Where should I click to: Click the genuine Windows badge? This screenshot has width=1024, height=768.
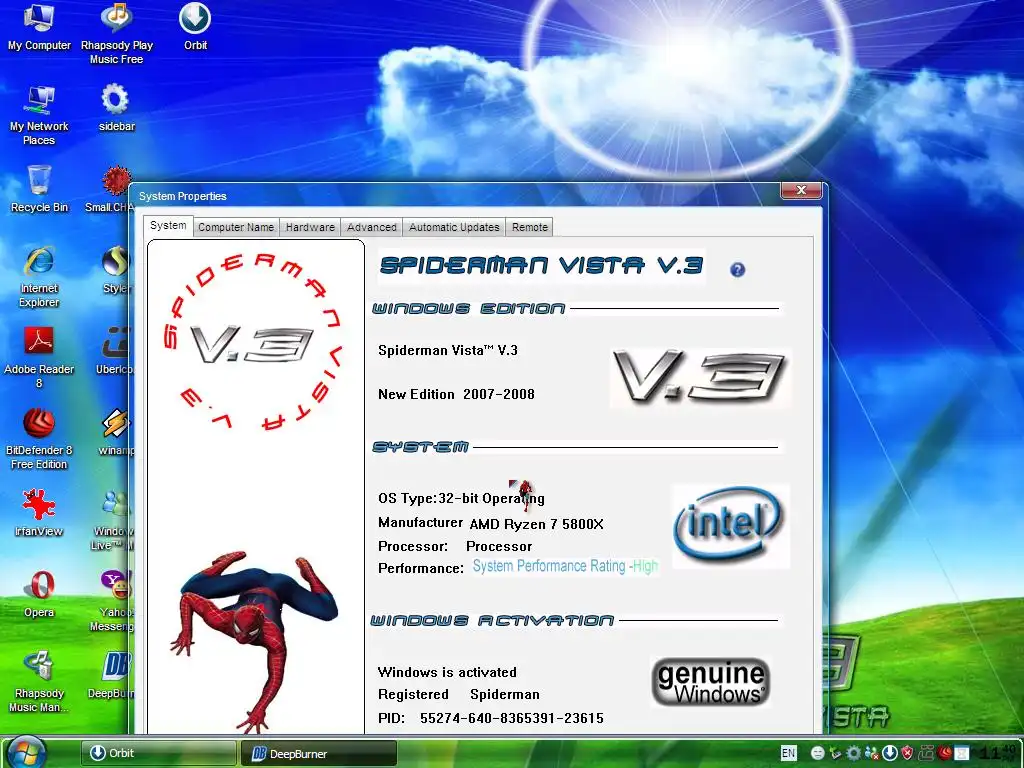(x=711, y=682)
